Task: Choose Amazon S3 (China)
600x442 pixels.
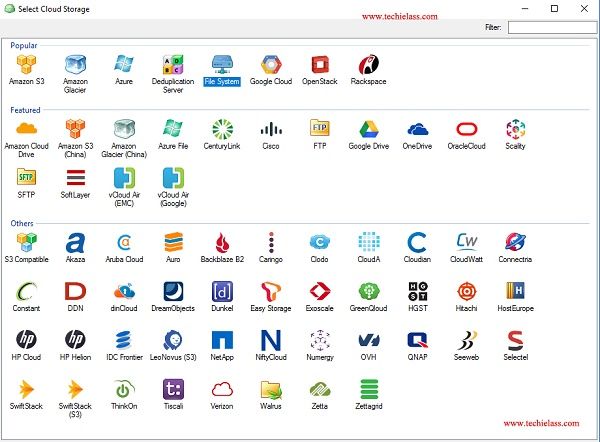Action: (75, 129)
